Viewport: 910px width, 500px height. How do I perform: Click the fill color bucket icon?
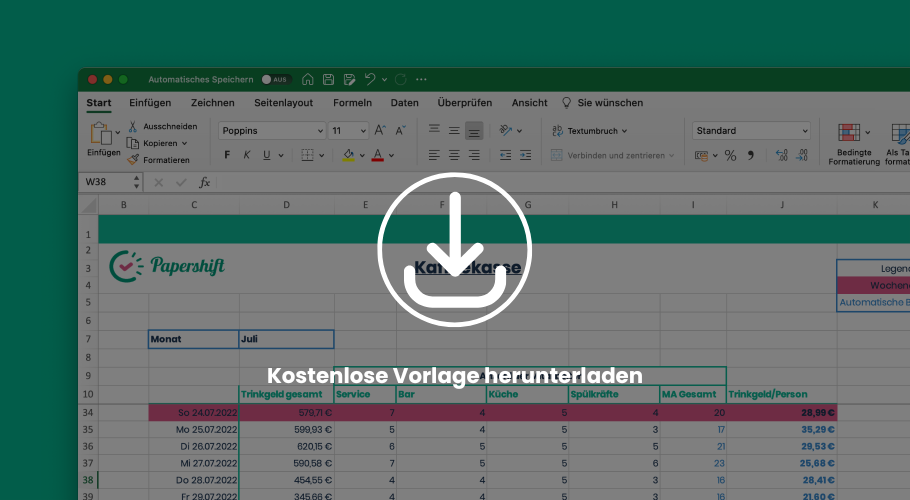pyautogui.click(x=348, y=155)
